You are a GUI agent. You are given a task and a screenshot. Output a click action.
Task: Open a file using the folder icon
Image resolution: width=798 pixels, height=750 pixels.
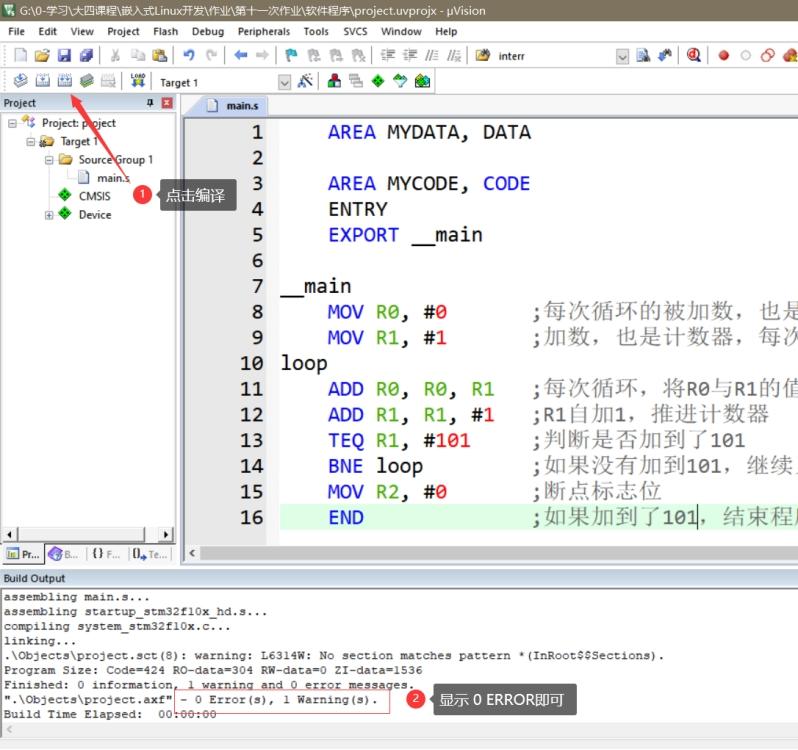42,55
